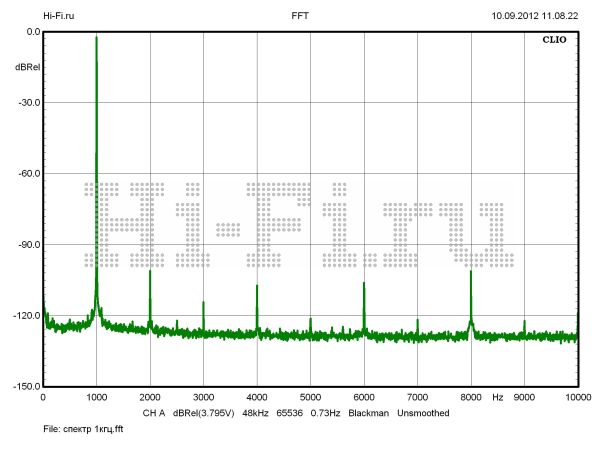Click the 6000 Hz harmonic peak
The image size is (600, 450).
(x=364, y=285)
